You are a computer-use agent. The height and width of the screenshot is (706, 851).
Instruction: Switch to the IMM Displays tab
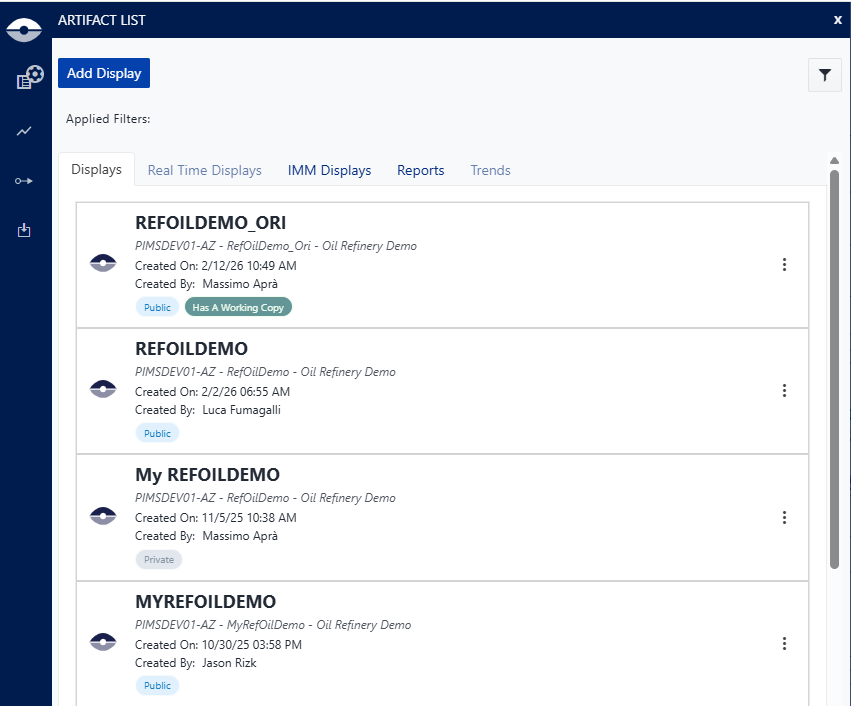click(329, 170)
